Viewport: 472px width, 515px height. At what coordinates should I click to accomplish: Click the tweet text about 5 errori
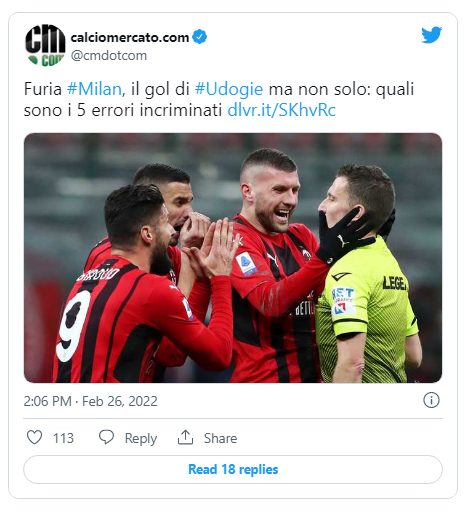[219, 99]
